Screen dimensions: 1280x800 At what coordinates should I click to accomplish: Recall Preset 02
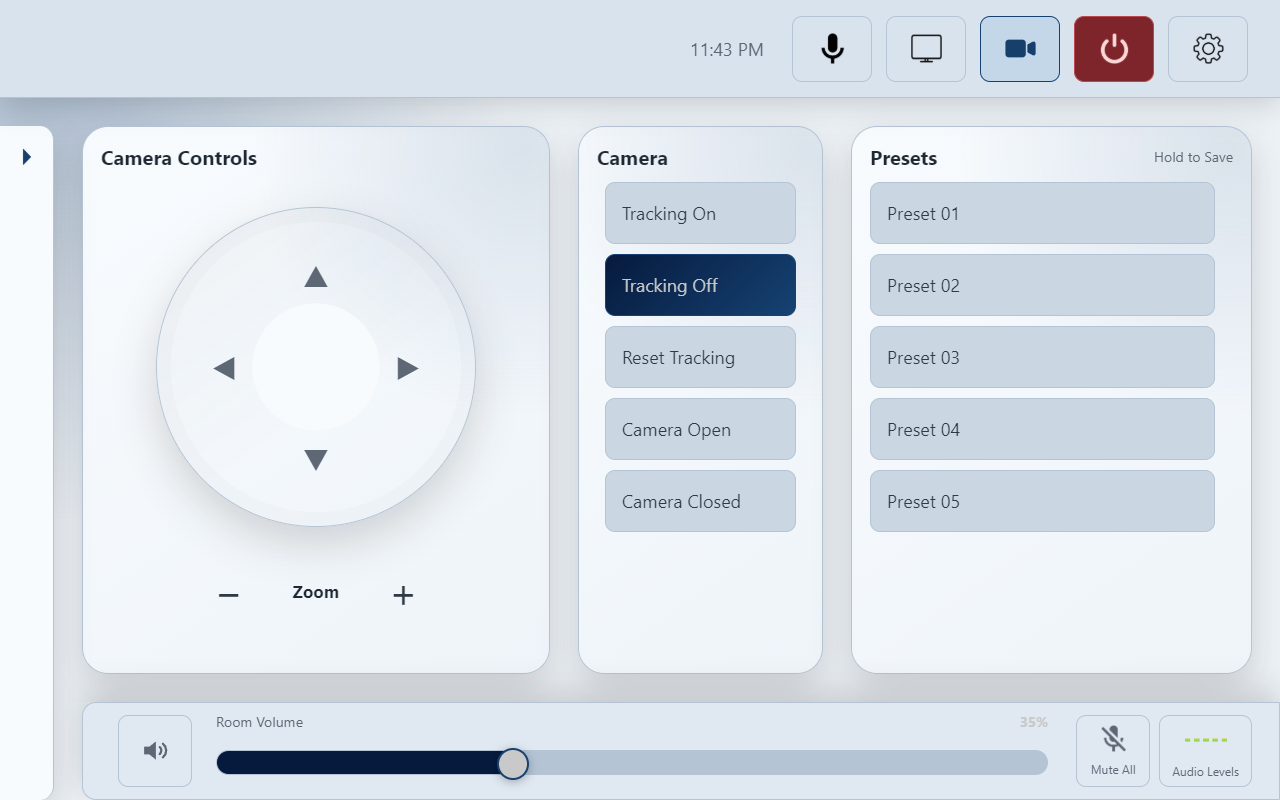pyautogui.click(x=1042, y=285)
